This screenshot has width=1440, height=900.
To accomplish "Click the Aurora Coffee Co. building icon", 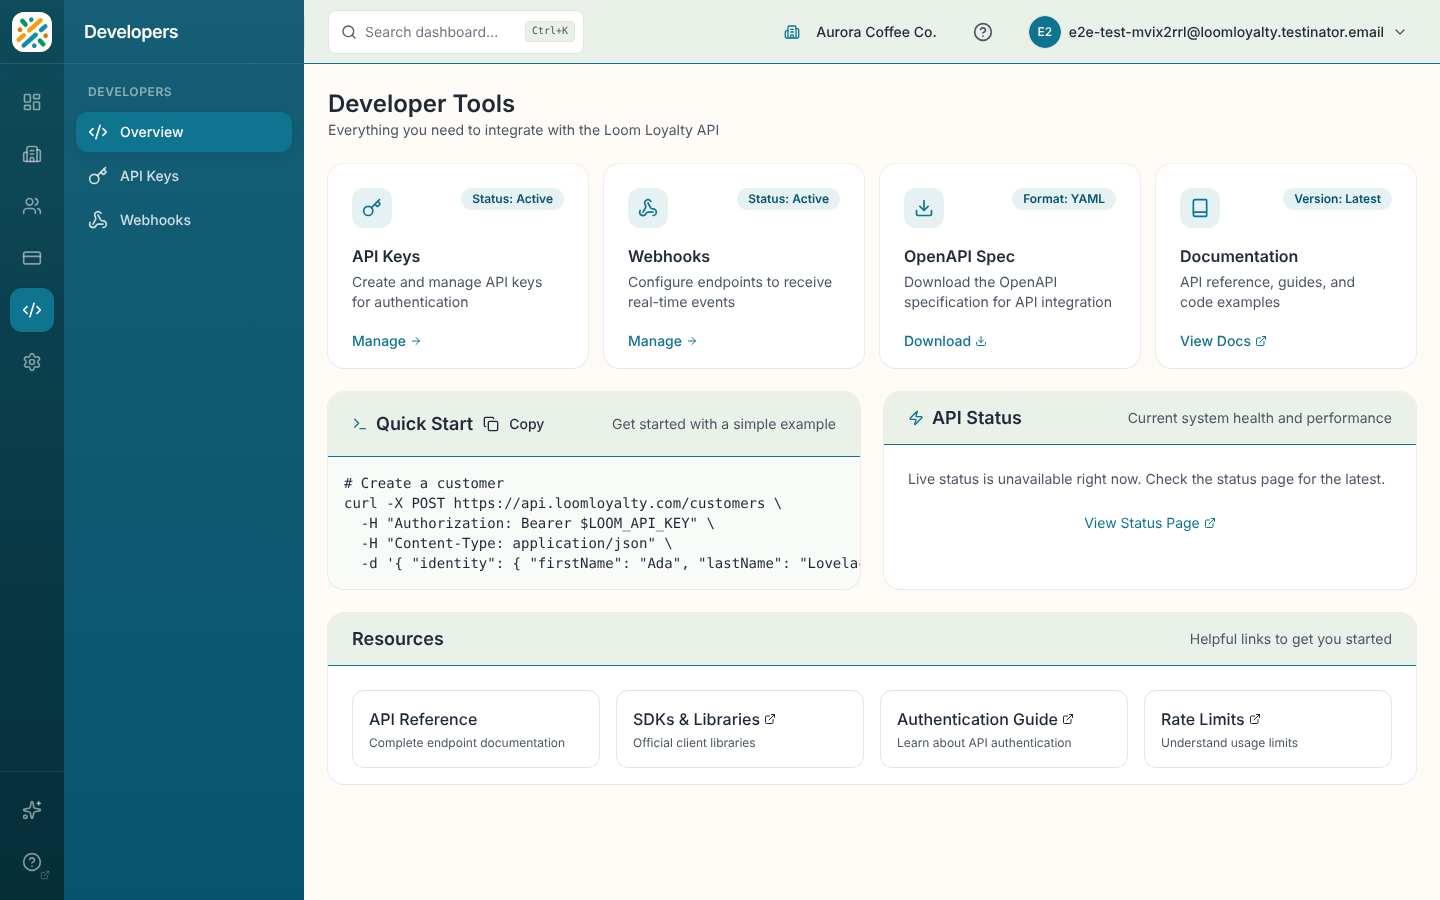I will point(792,32).
